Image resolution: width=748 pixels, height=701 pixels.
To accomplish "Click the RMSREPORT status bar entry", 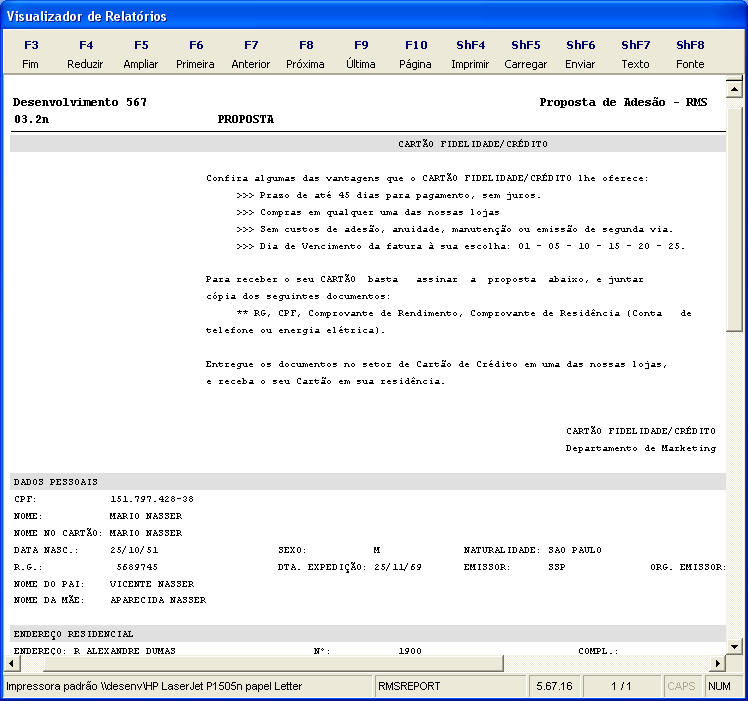I will 409,686.
